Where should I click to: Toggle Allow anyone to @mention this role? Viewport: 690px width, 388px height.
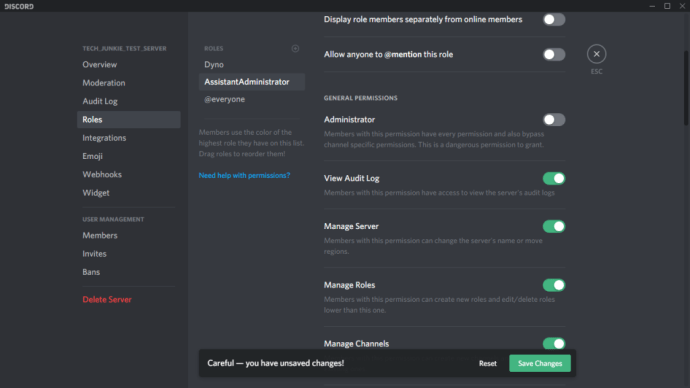(x=554, y=55)
